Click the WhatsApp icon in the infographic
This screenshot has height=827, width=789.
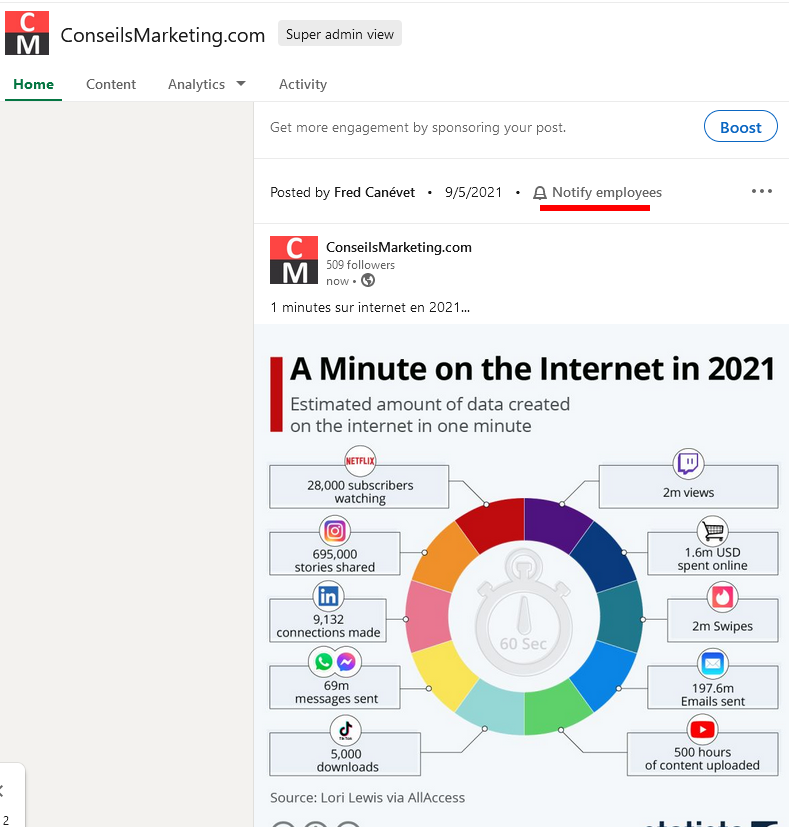point(323,661)
